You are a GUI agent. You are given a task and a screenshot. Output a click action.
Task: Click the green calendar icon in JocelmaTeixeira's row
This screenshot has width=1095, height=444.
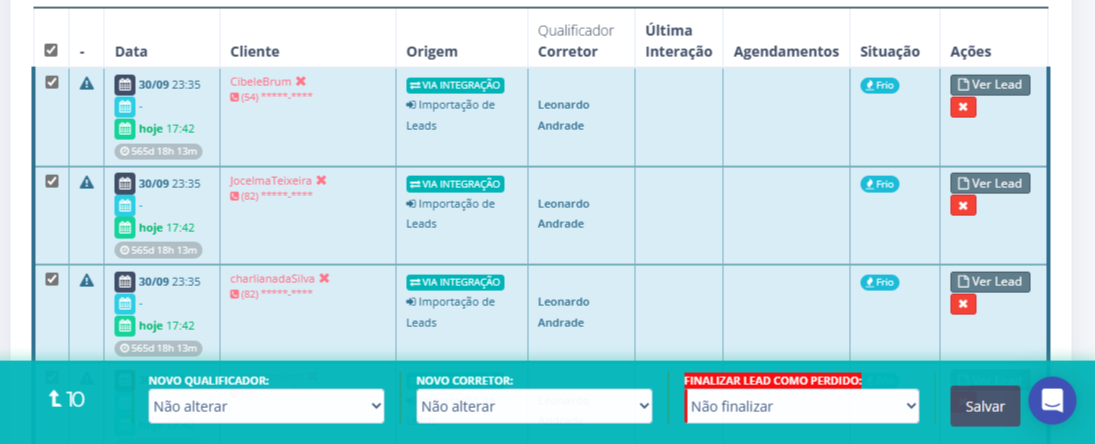[124, 227]
